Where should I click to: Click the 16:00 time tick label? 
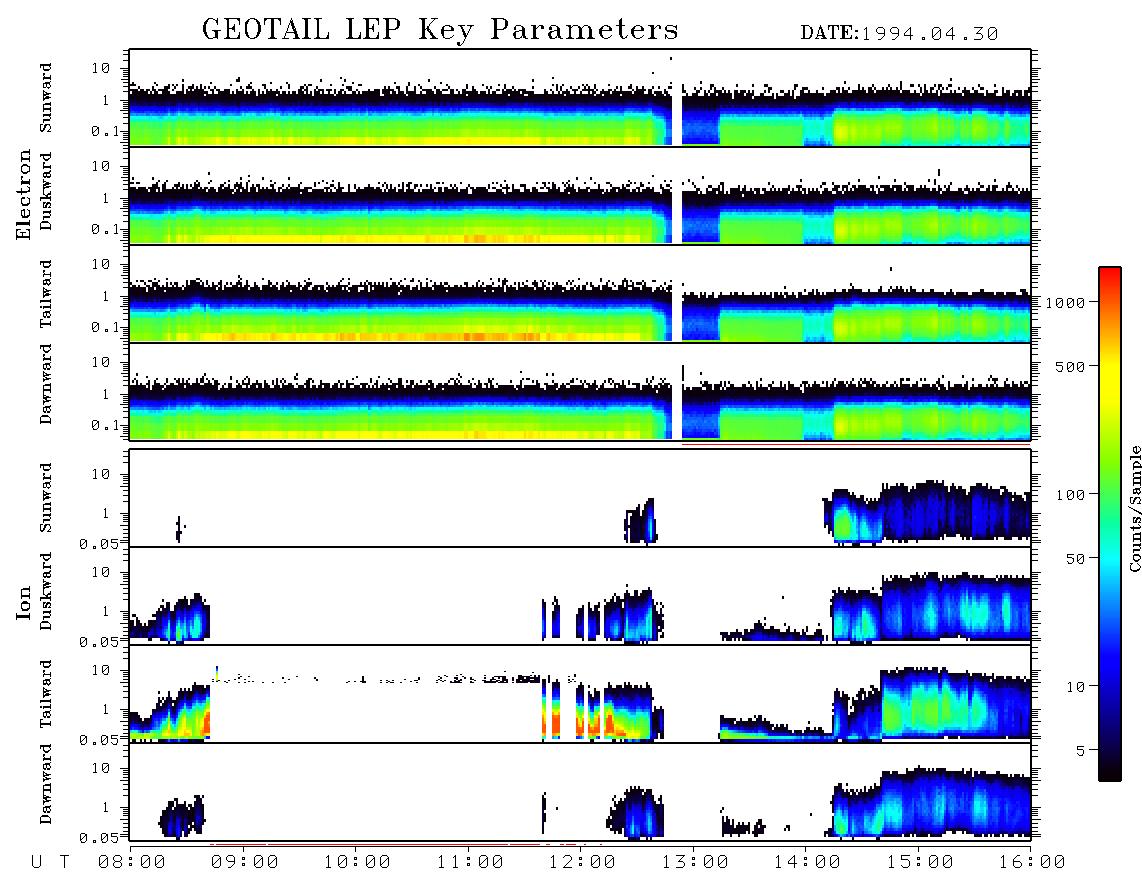[x=1032, y=862]
